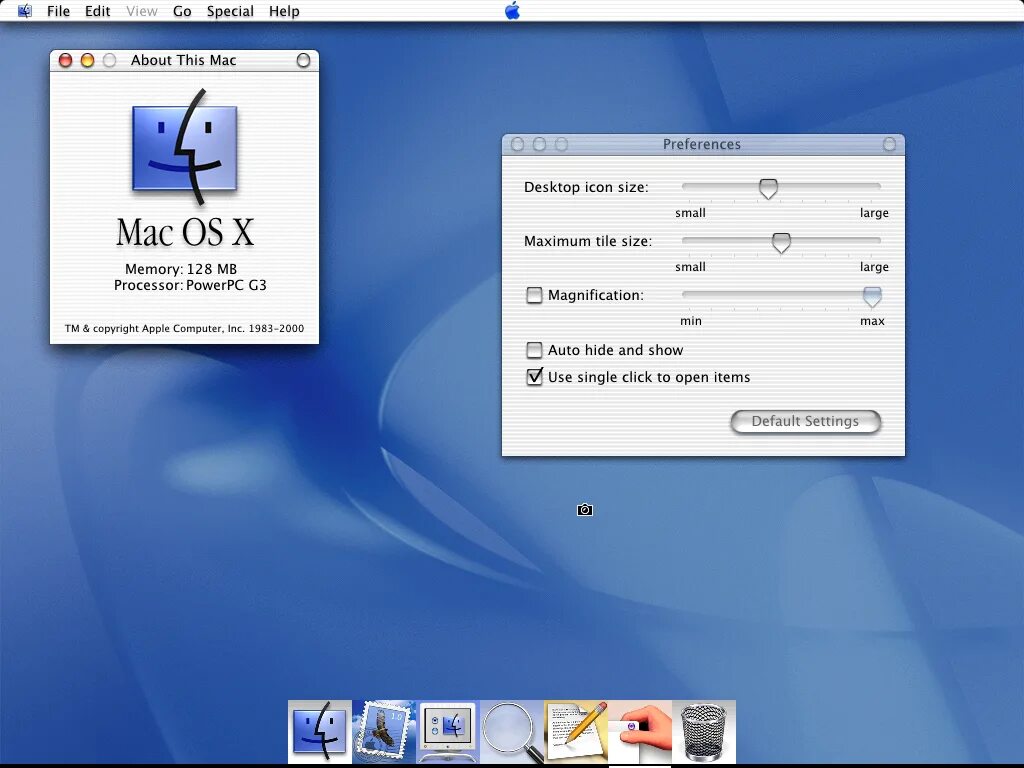
Task: Click the Default Settings button
Action: click(x=805, y=421)
